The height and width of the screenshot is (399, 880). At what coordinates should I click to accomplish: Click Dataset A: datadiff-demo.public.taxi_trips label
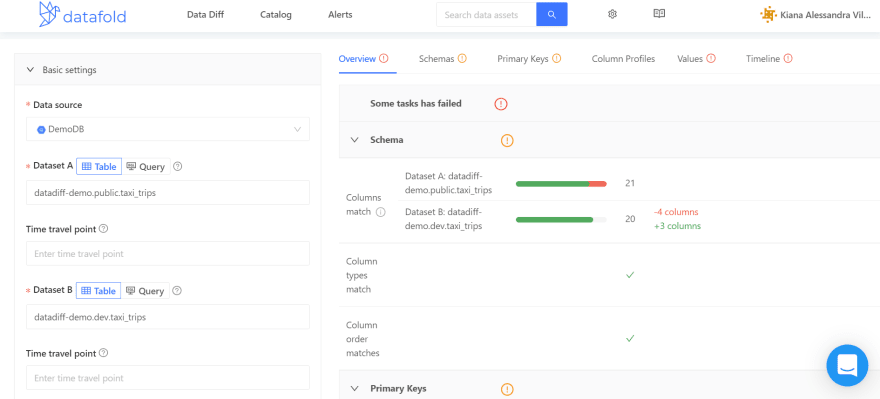(448, 183)
